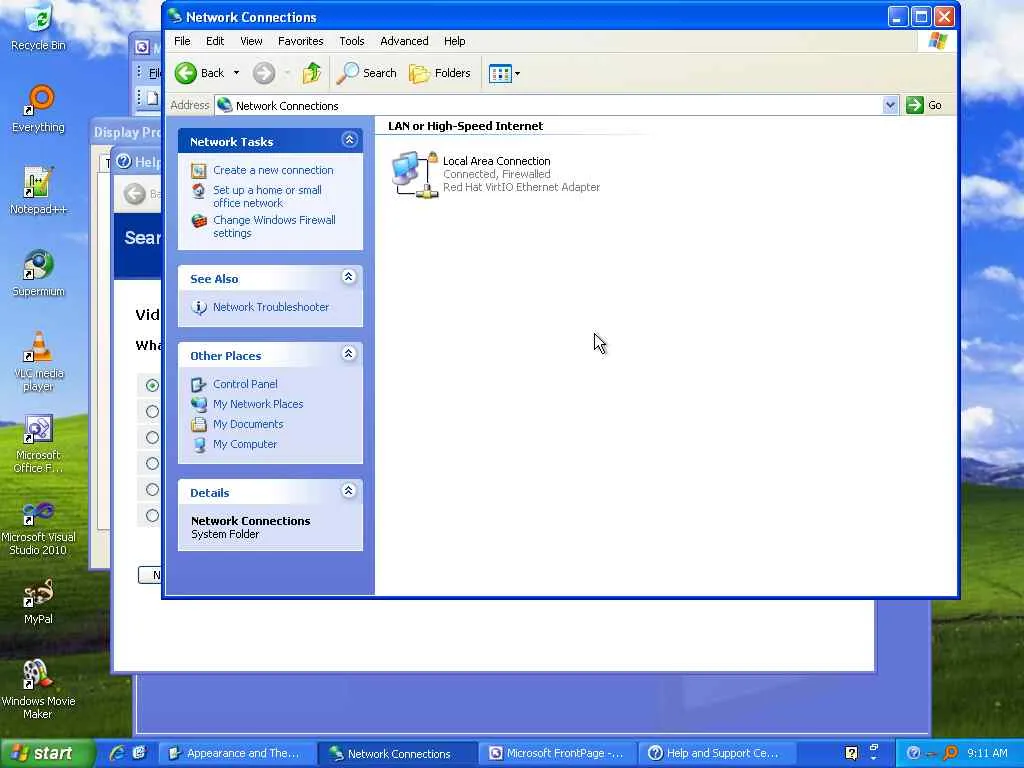Open the Tools menu

[x=351, y=41]
